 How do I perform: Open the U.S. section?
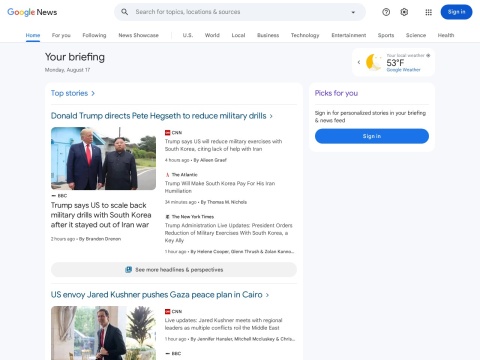click(188, 35)
